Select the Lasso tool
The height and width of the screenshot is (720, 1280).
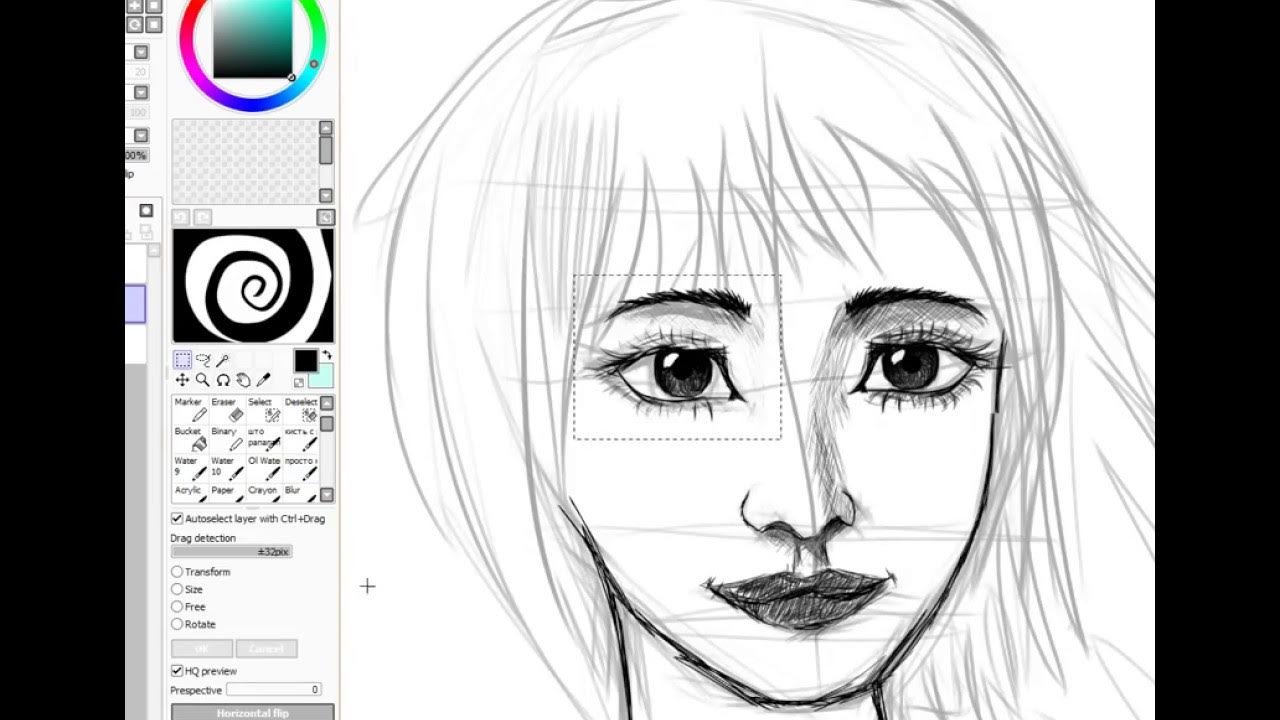point(203,360)
